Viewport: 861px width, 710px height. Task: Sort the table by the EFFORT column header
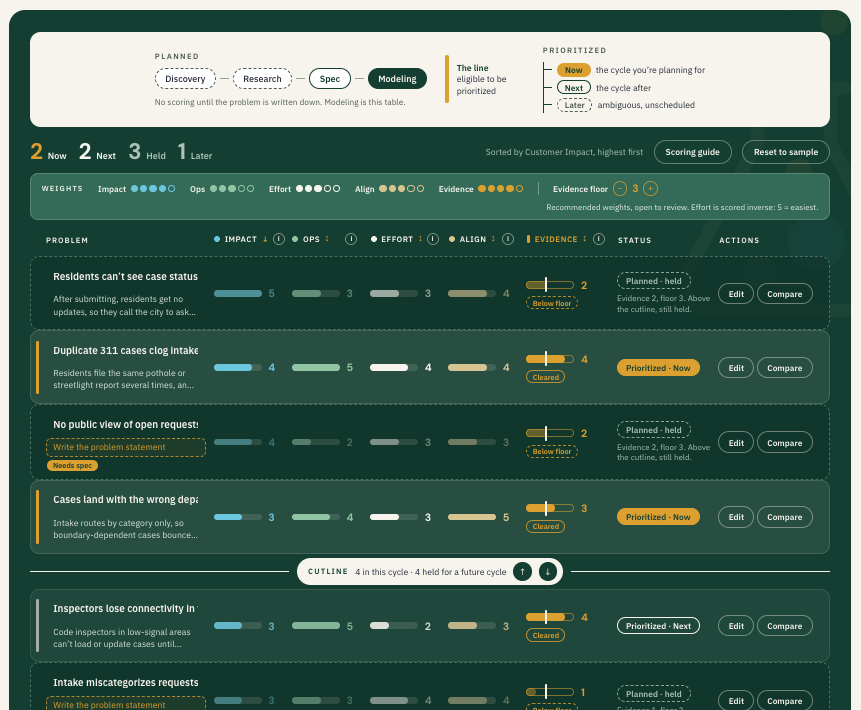click(396, 239)
